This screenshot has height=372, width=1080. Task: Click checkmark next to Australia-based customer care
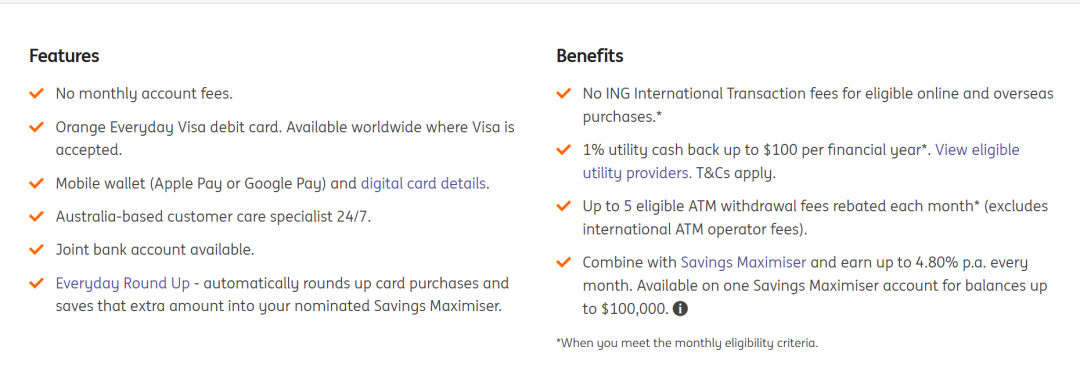tap(37, 216)
